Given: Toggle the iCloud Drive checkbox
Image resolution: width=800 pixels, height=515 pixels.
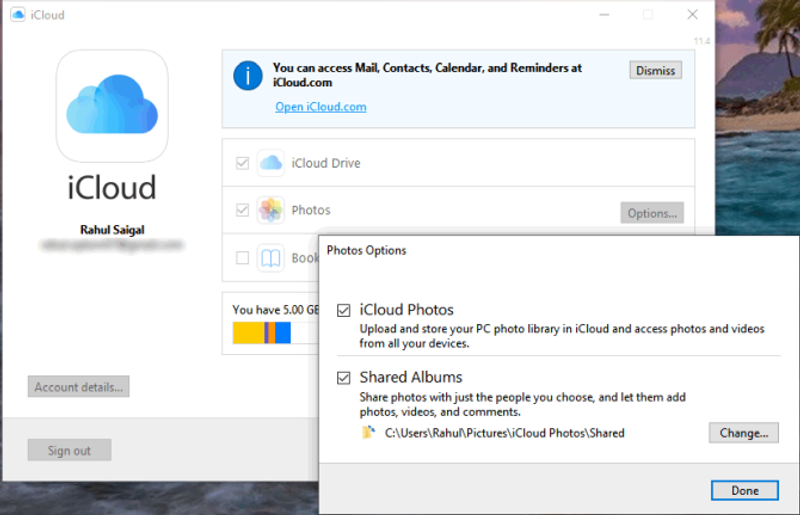Looking at the screenshot, I should pyautogui.click(x=242, y=163).
